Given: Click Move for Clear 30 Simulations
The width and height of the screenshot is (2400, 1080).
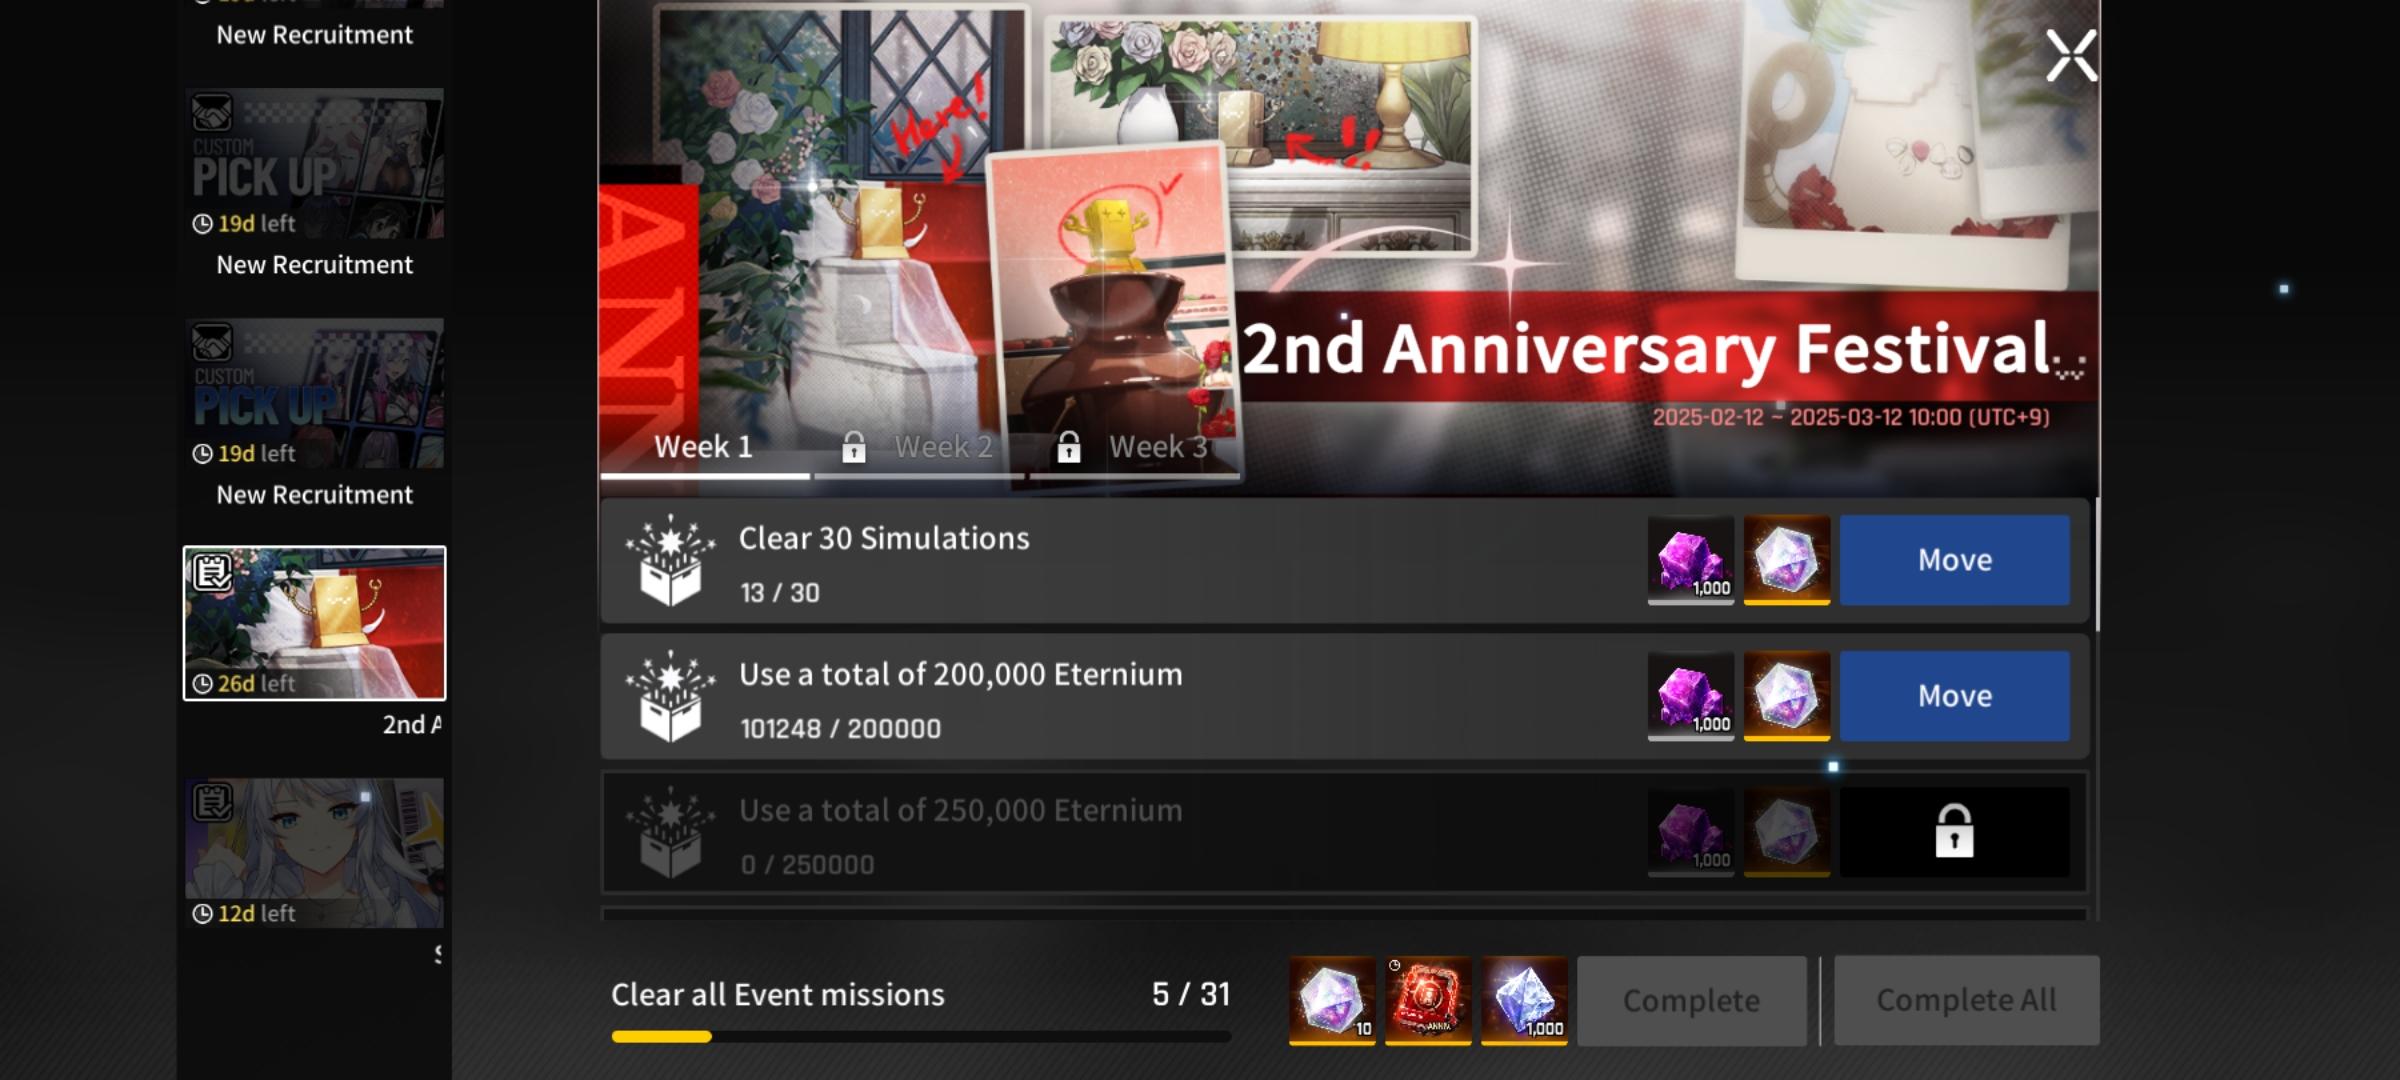Looking at the screenshot, I should (1954, 560).
